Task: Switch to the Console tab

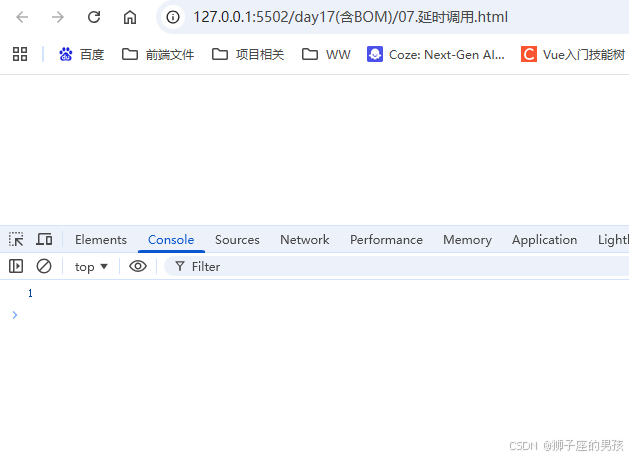Action: tap(171, 240)
